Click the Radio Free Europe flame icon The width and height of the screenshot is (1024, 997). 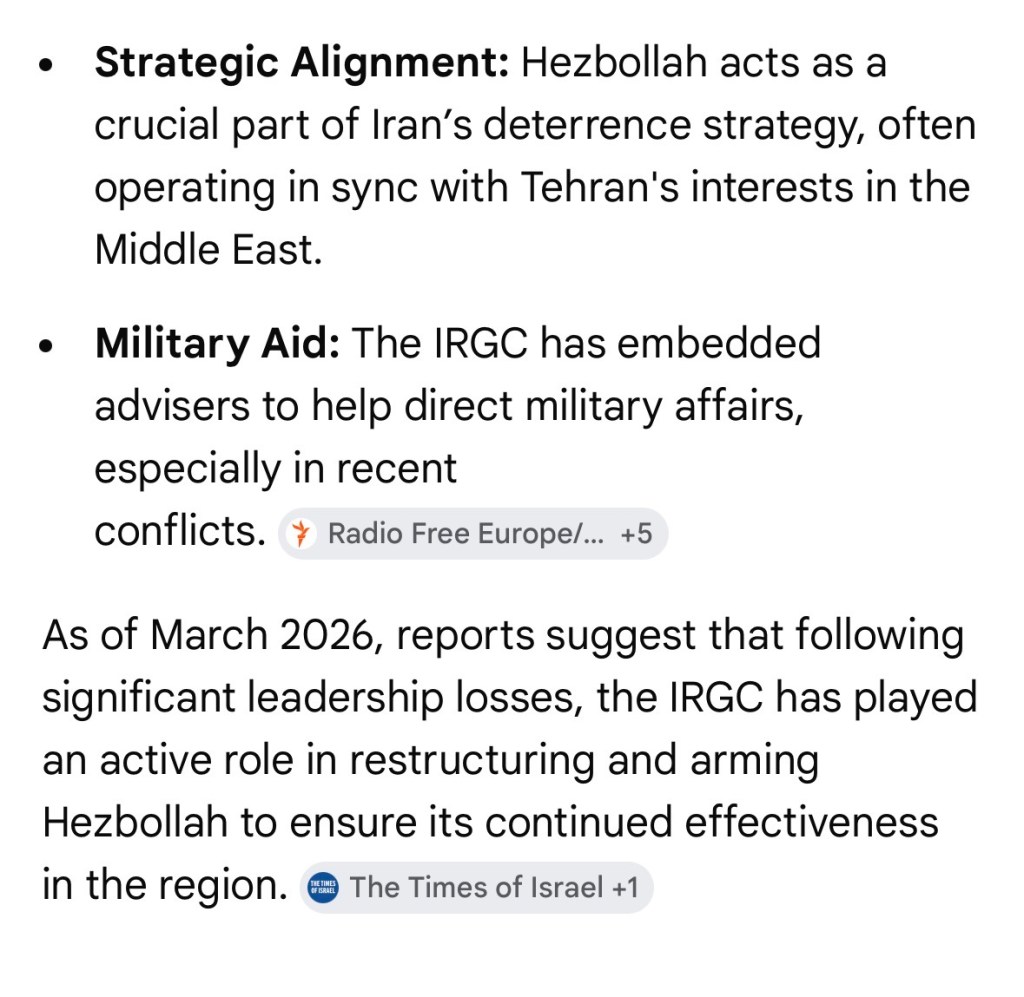[x=297, y=534]
